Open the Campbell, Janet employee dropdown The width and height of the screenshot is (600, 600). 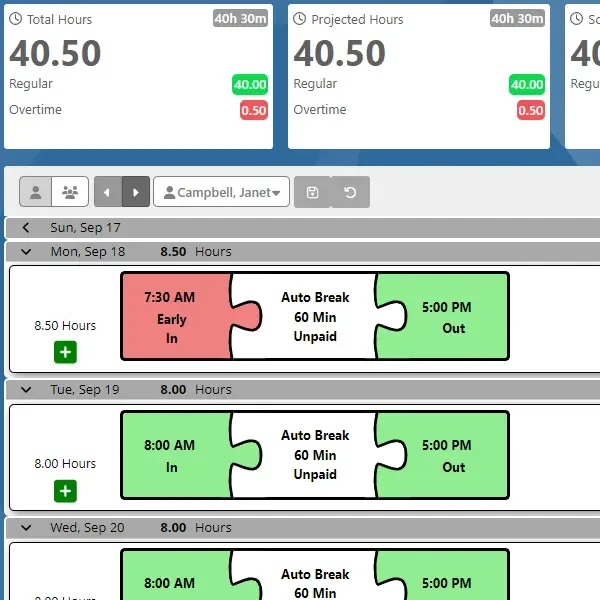(x=222, y=192)
